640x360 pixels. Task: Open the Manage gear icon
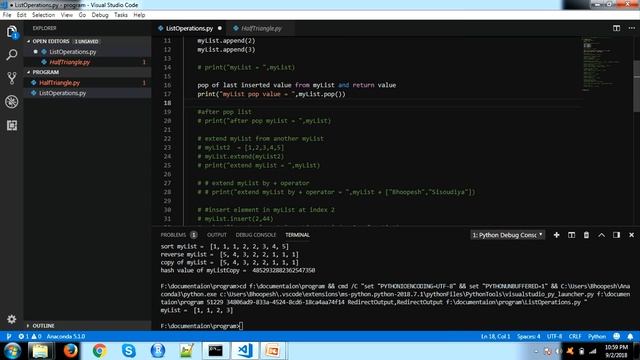click(11, 319)
